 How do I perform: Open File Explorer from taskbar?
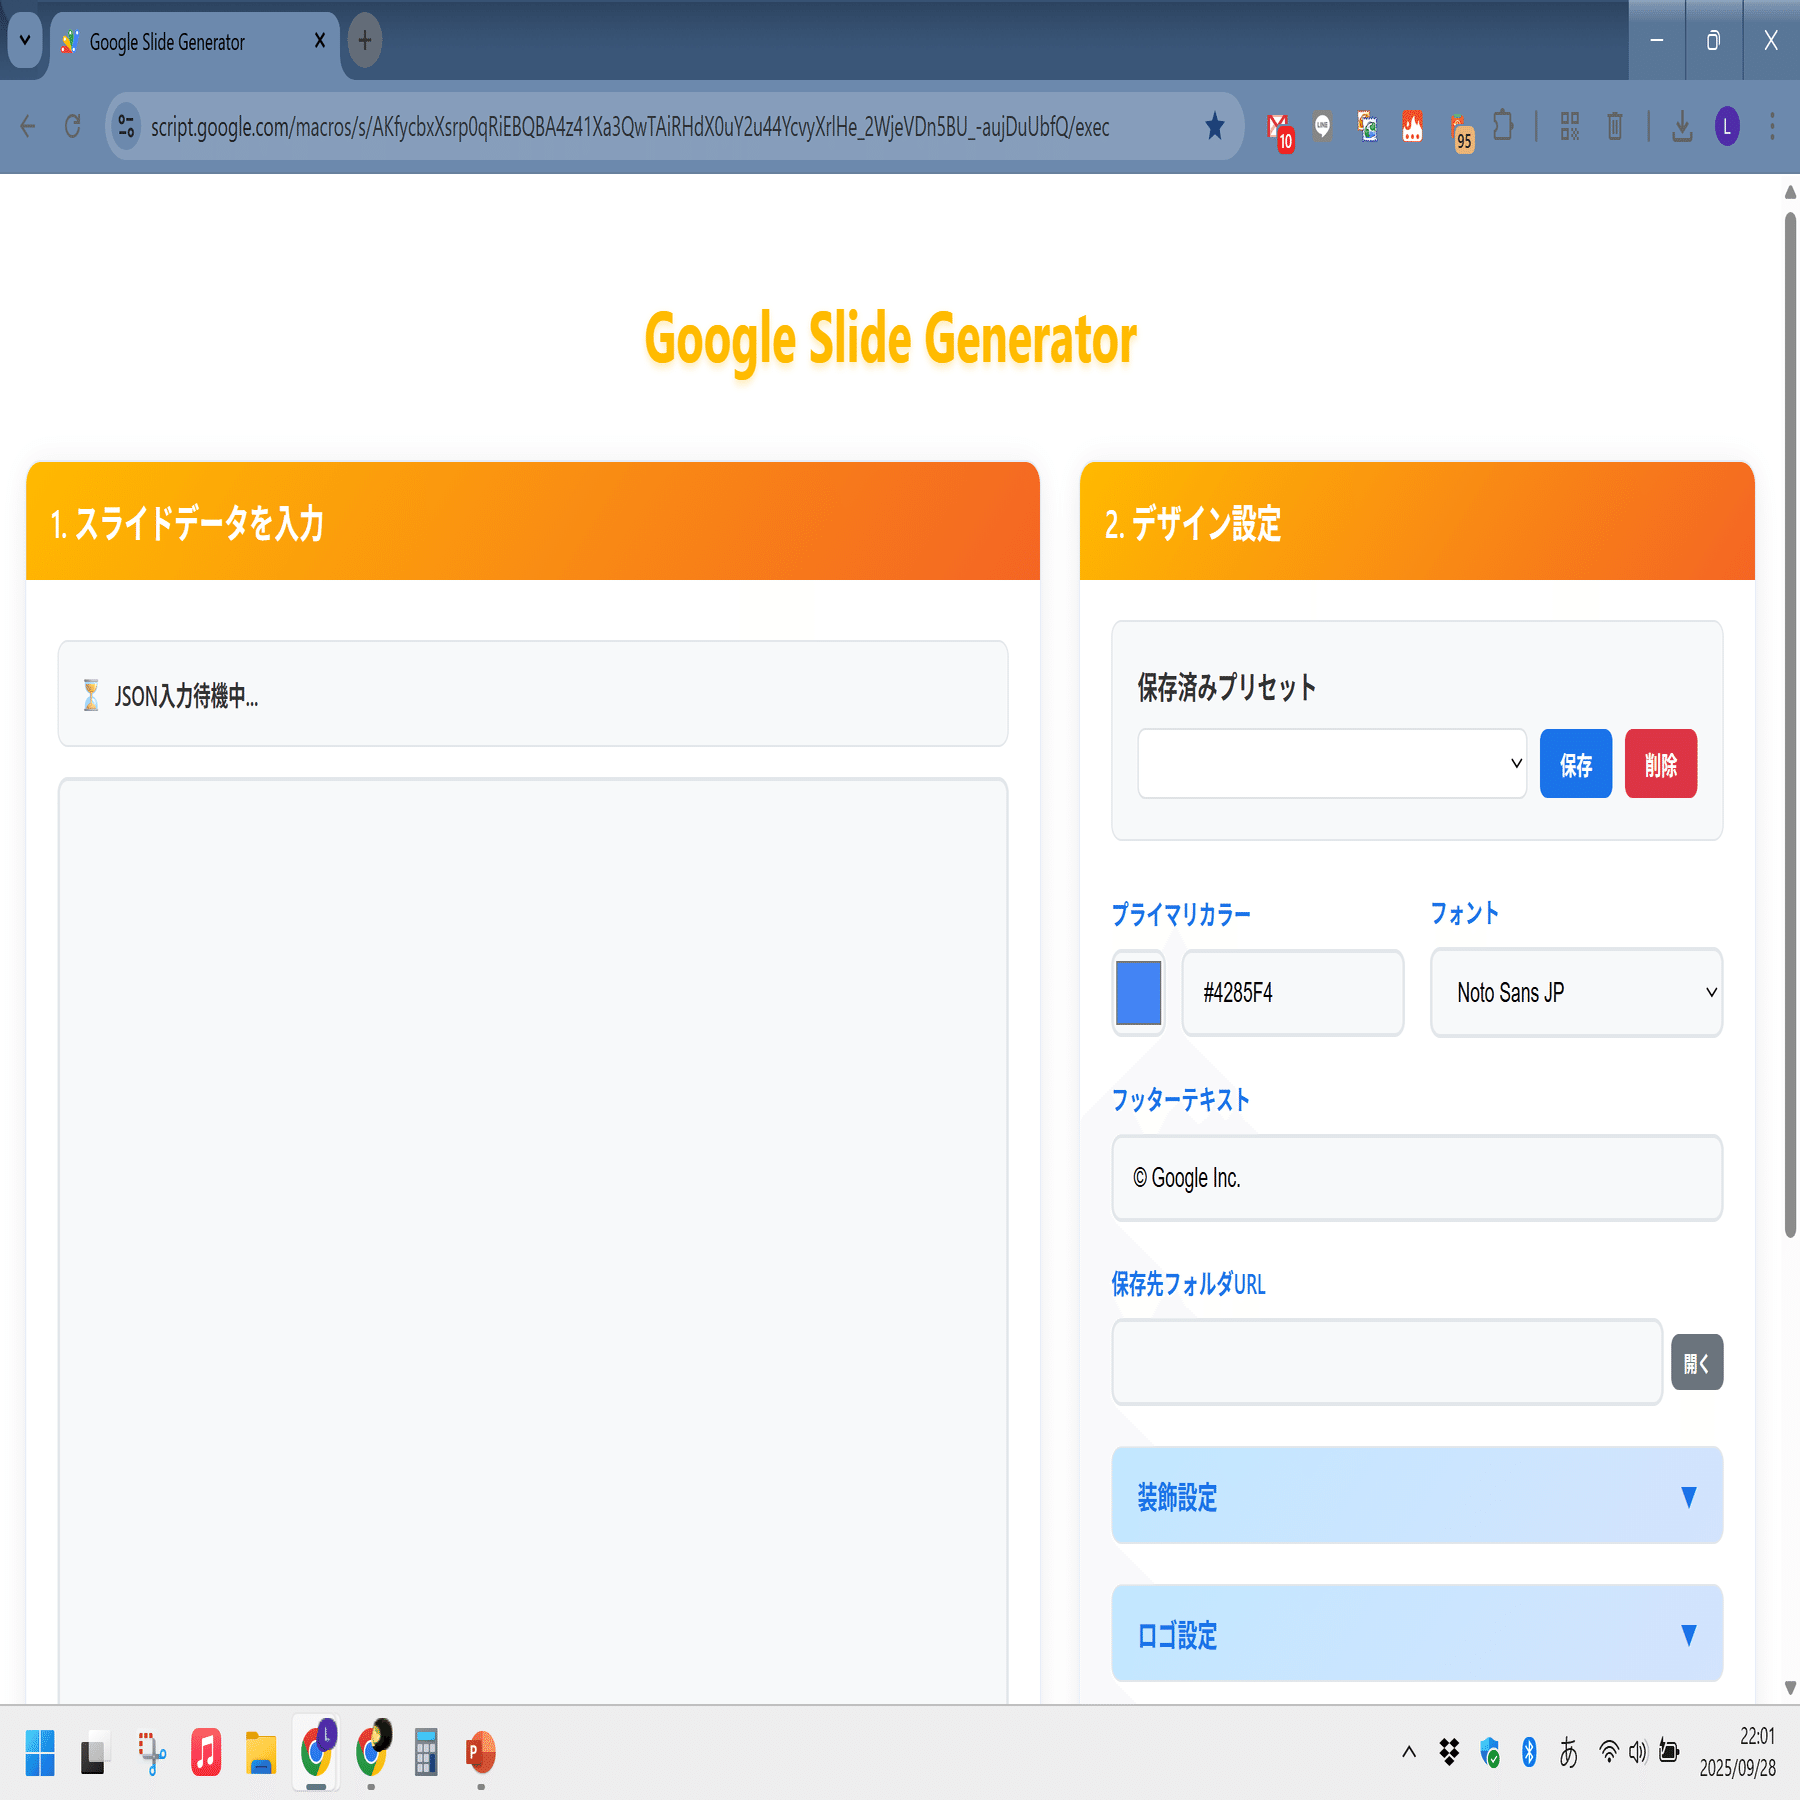[261, 1752]
